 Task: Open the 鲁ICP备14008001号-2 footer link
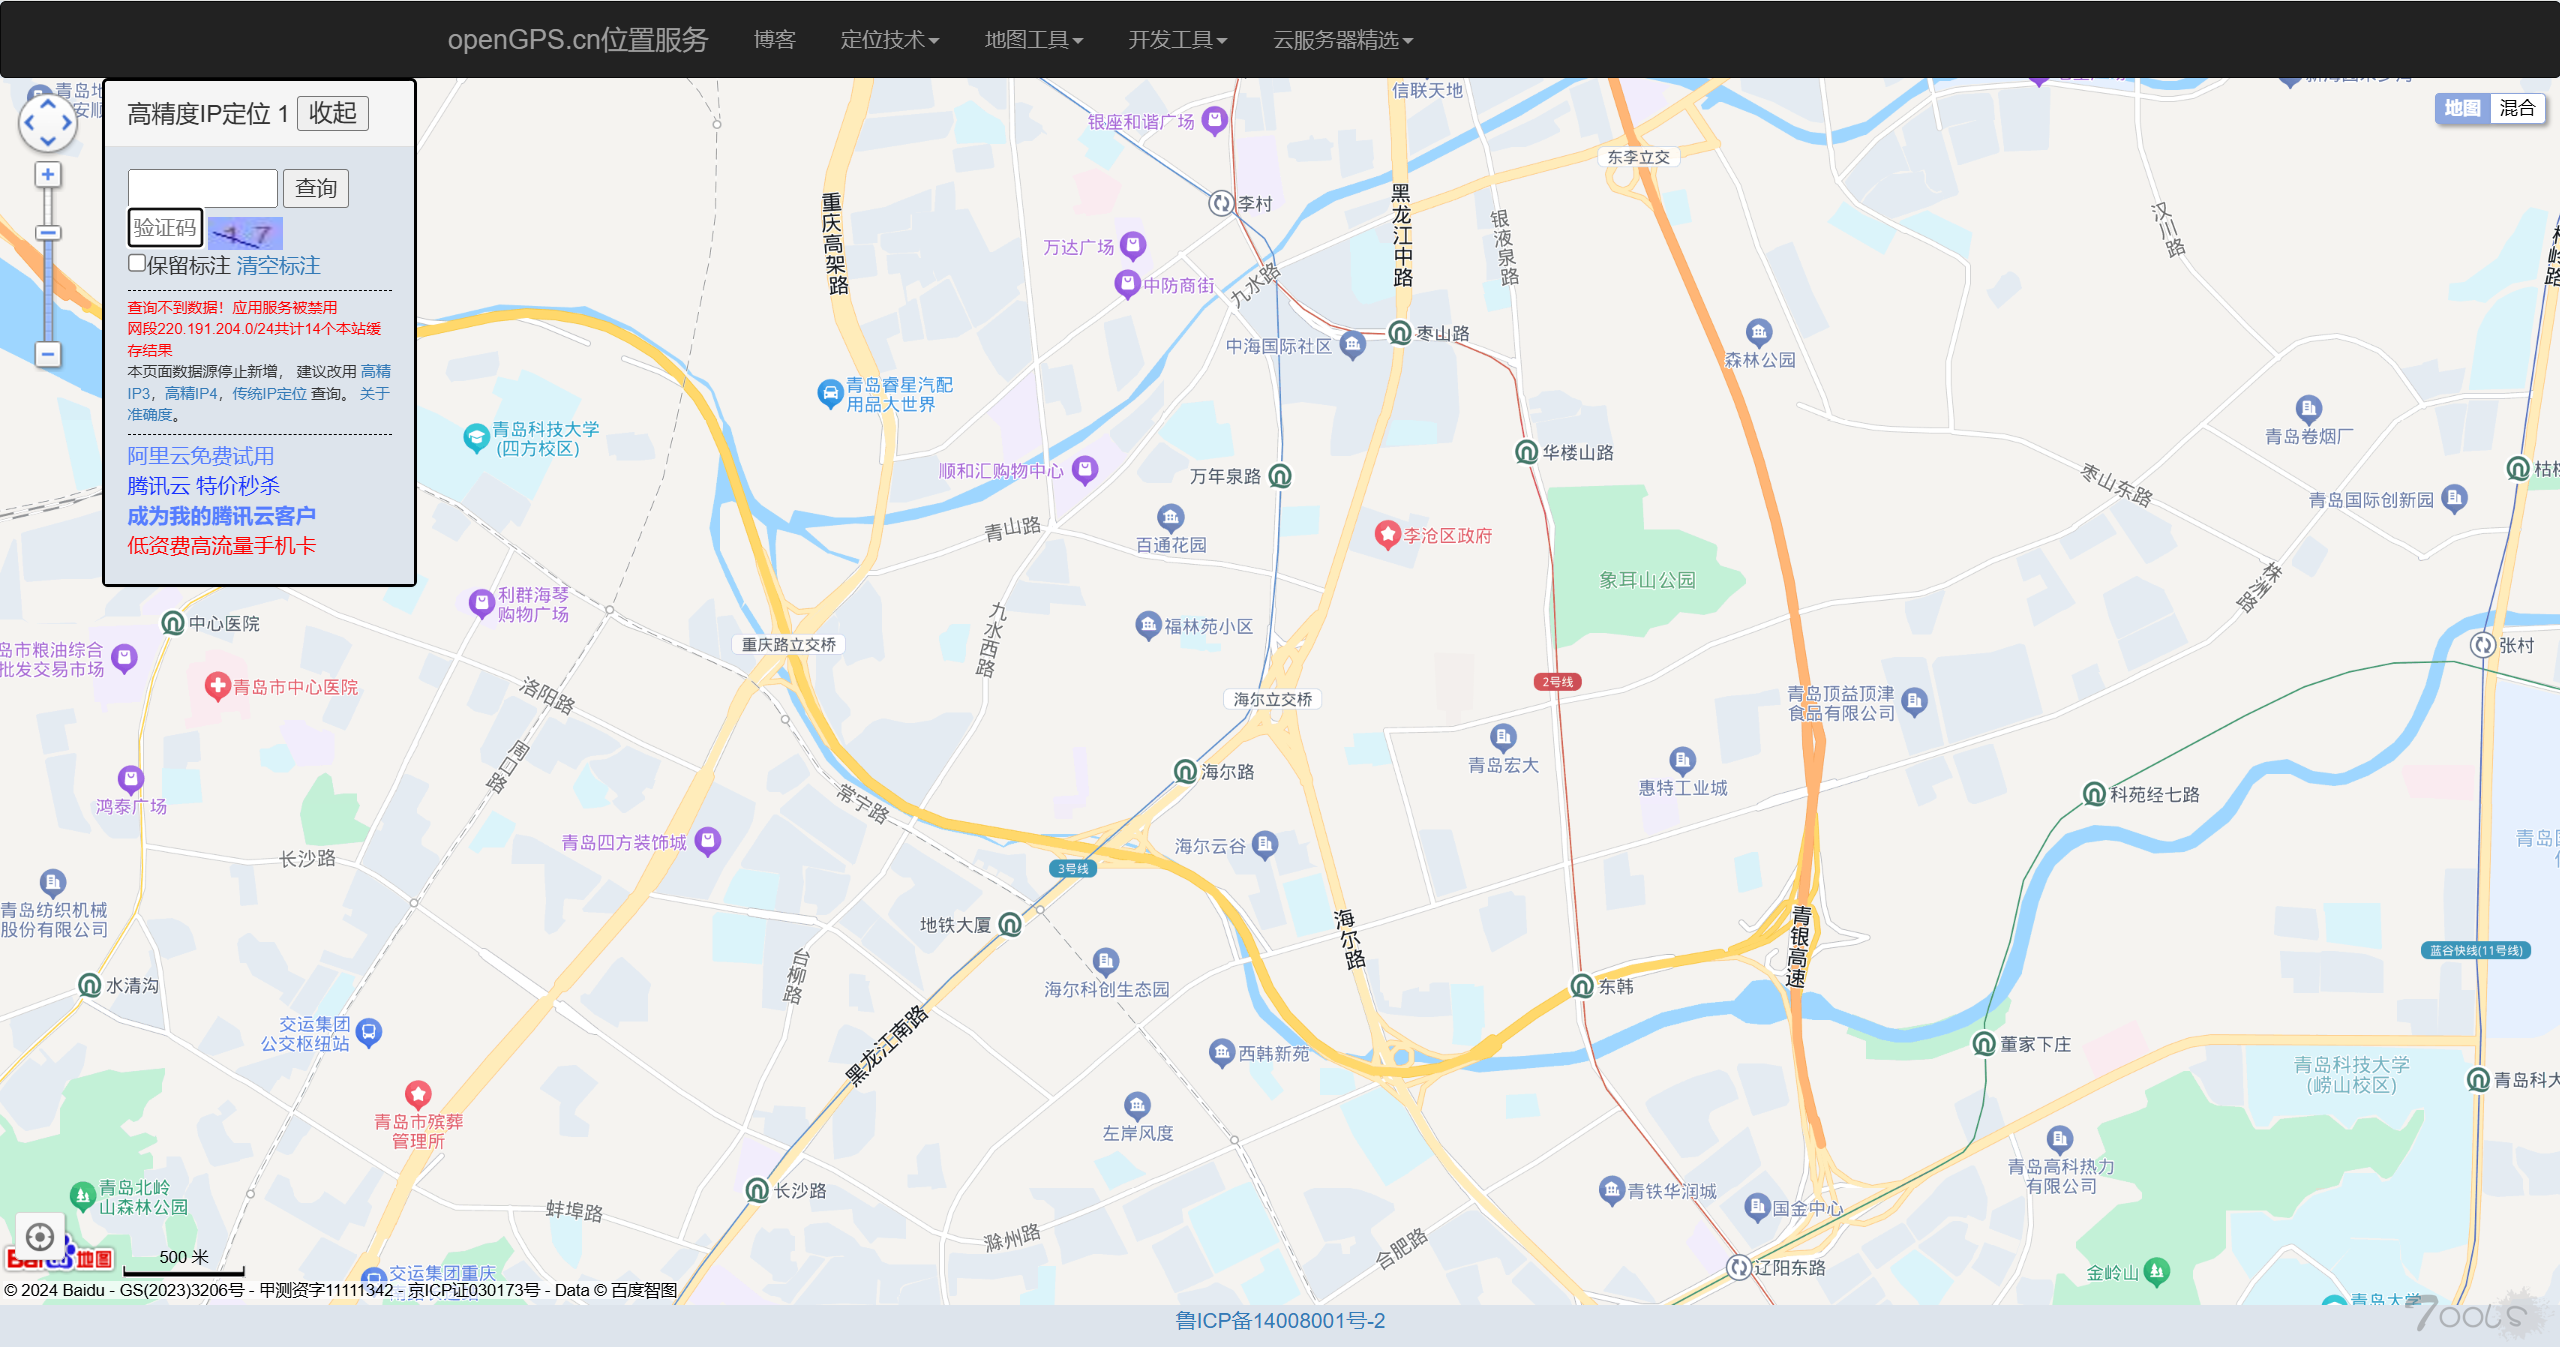[1280, 1321]
